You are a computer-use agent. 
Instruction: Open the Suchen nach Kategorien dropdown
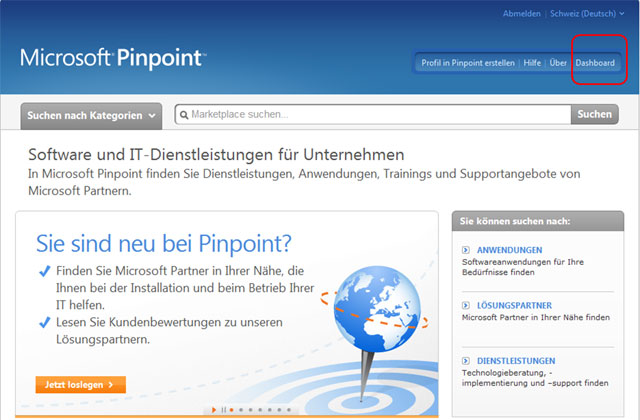coord(91,116)
